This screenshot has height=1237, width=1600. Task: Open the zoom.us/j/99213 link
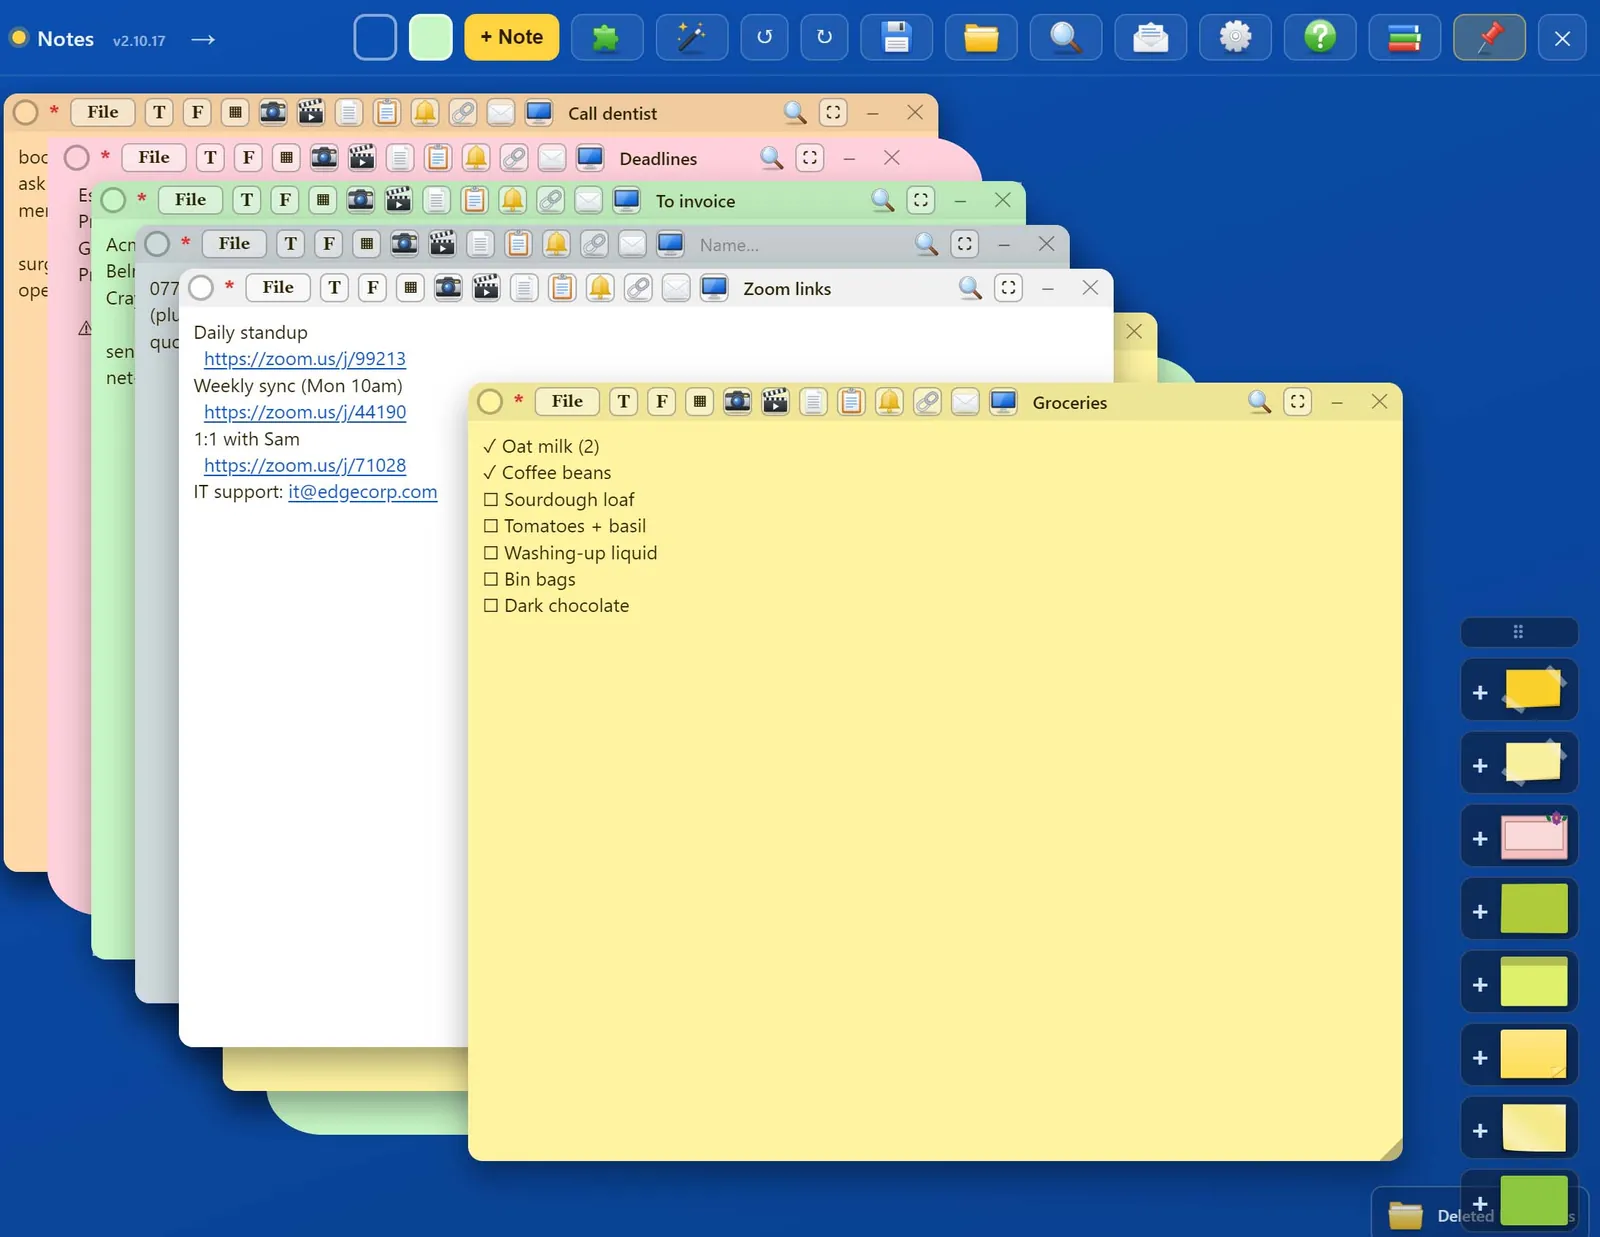coord(305,359)
